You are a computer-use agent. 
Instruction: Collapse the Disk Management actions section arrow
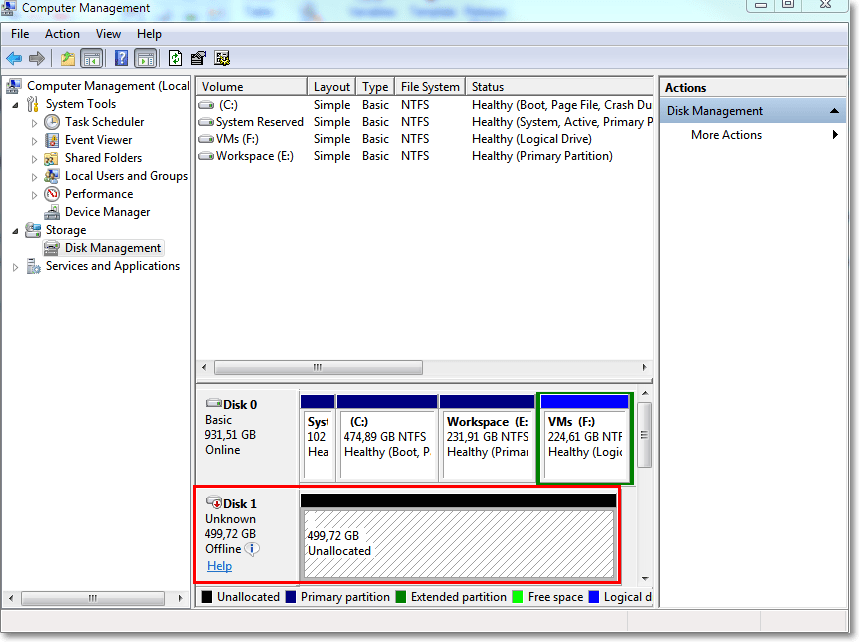(834, 111)
